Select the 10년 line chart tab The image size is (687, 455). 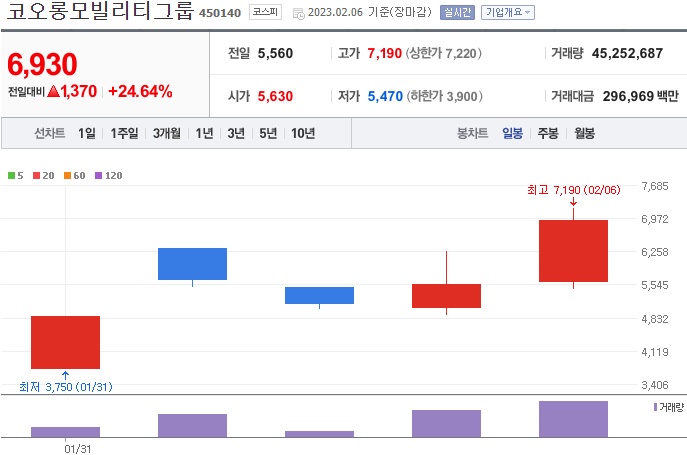pos(303,133)
